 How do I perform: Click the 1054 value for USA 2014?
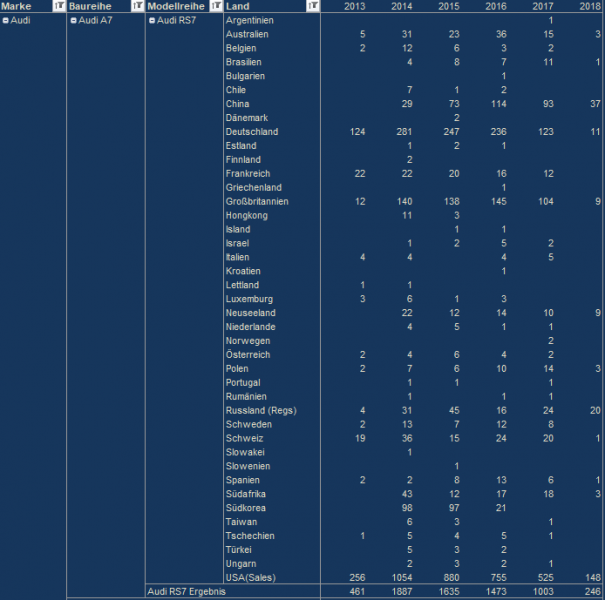coord(402,578)
